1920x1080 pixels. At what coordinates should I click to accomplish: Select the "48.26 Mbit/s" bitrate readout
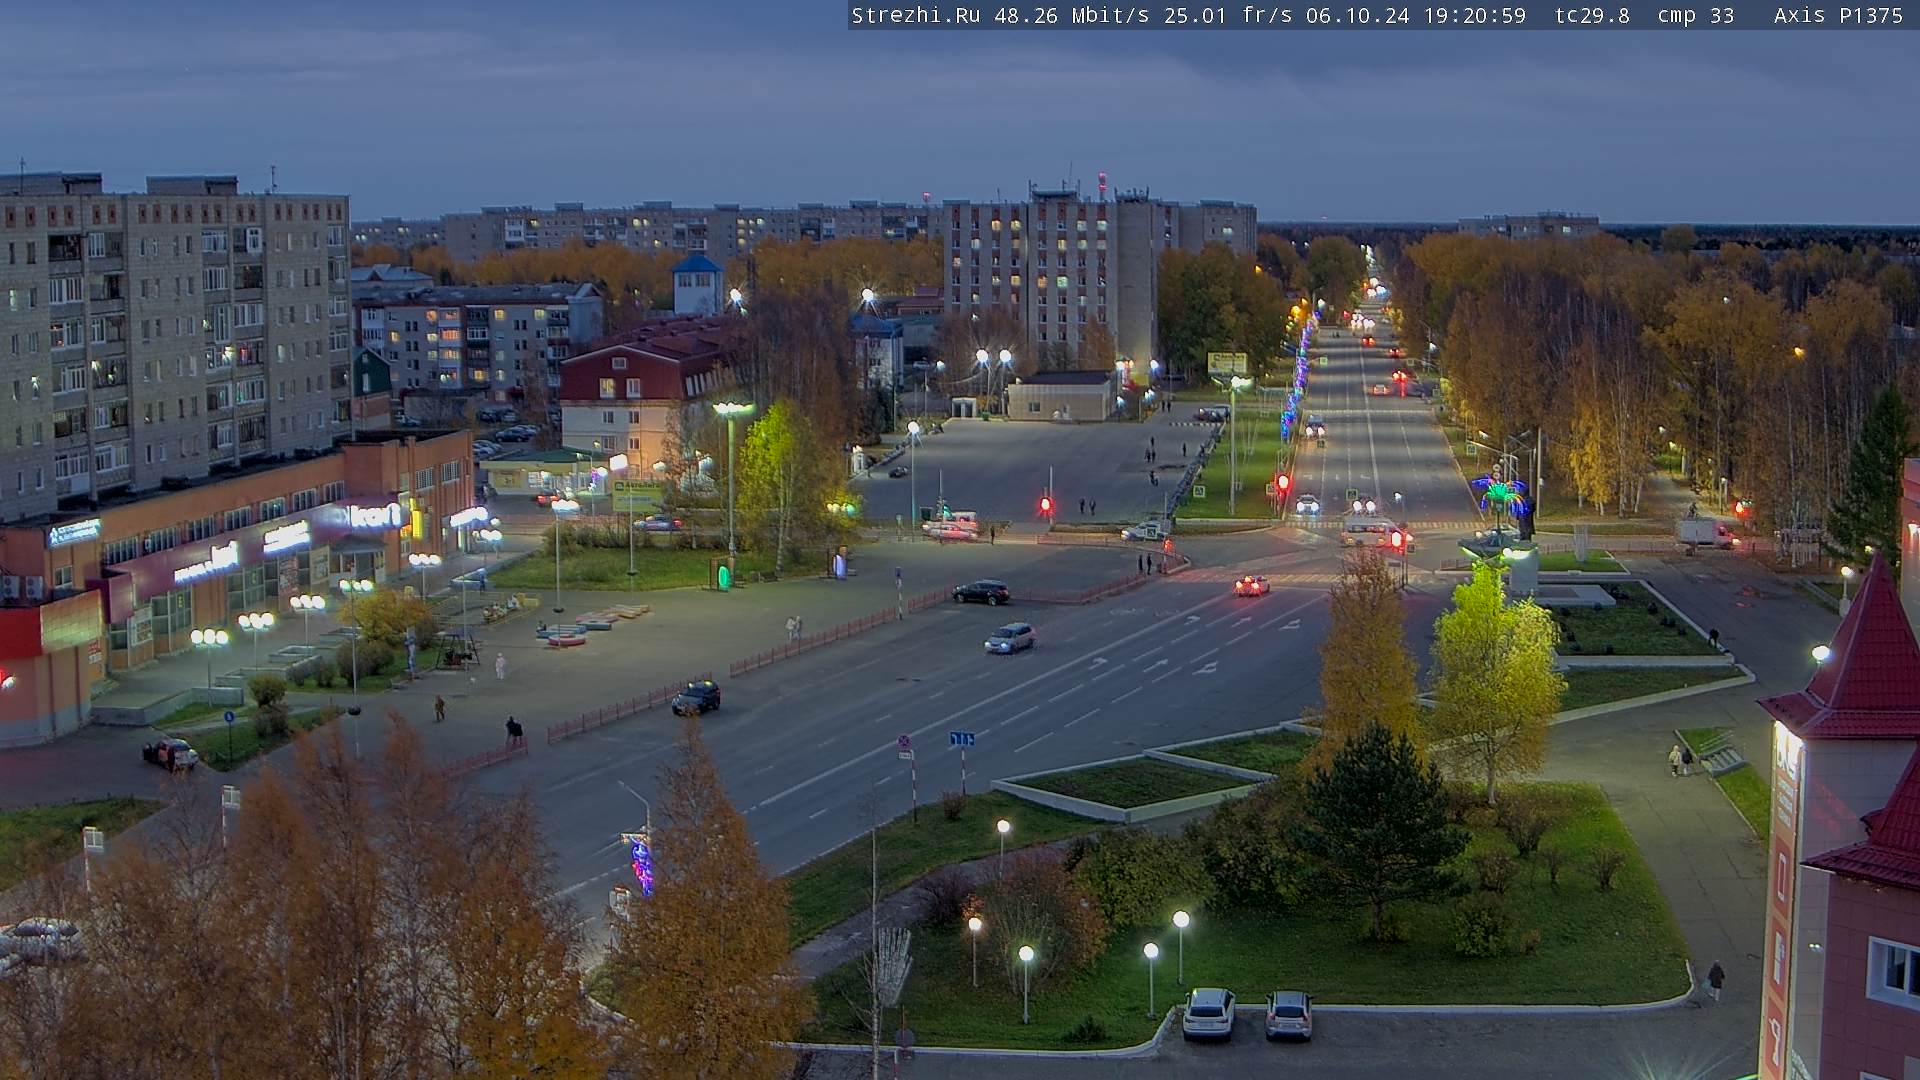pos(1072,16)
